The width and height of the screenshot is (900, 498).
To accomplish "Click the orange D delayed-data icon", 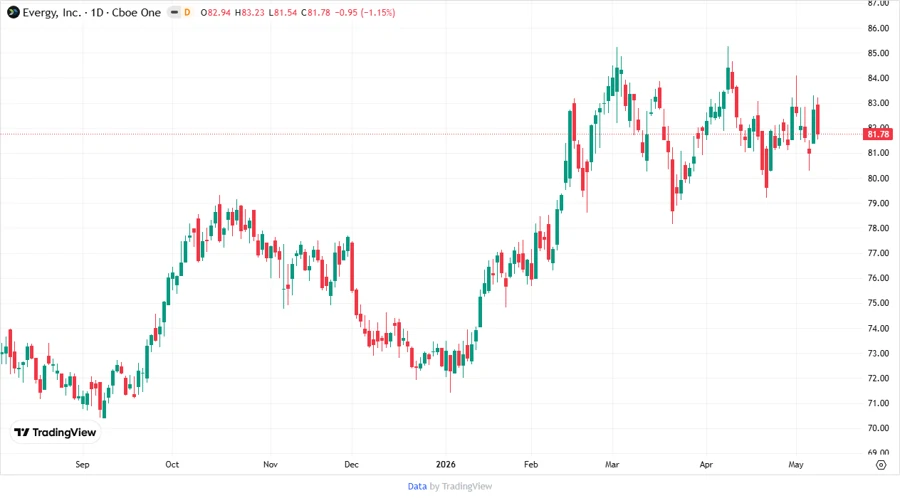I will click(x=187, y=12).
